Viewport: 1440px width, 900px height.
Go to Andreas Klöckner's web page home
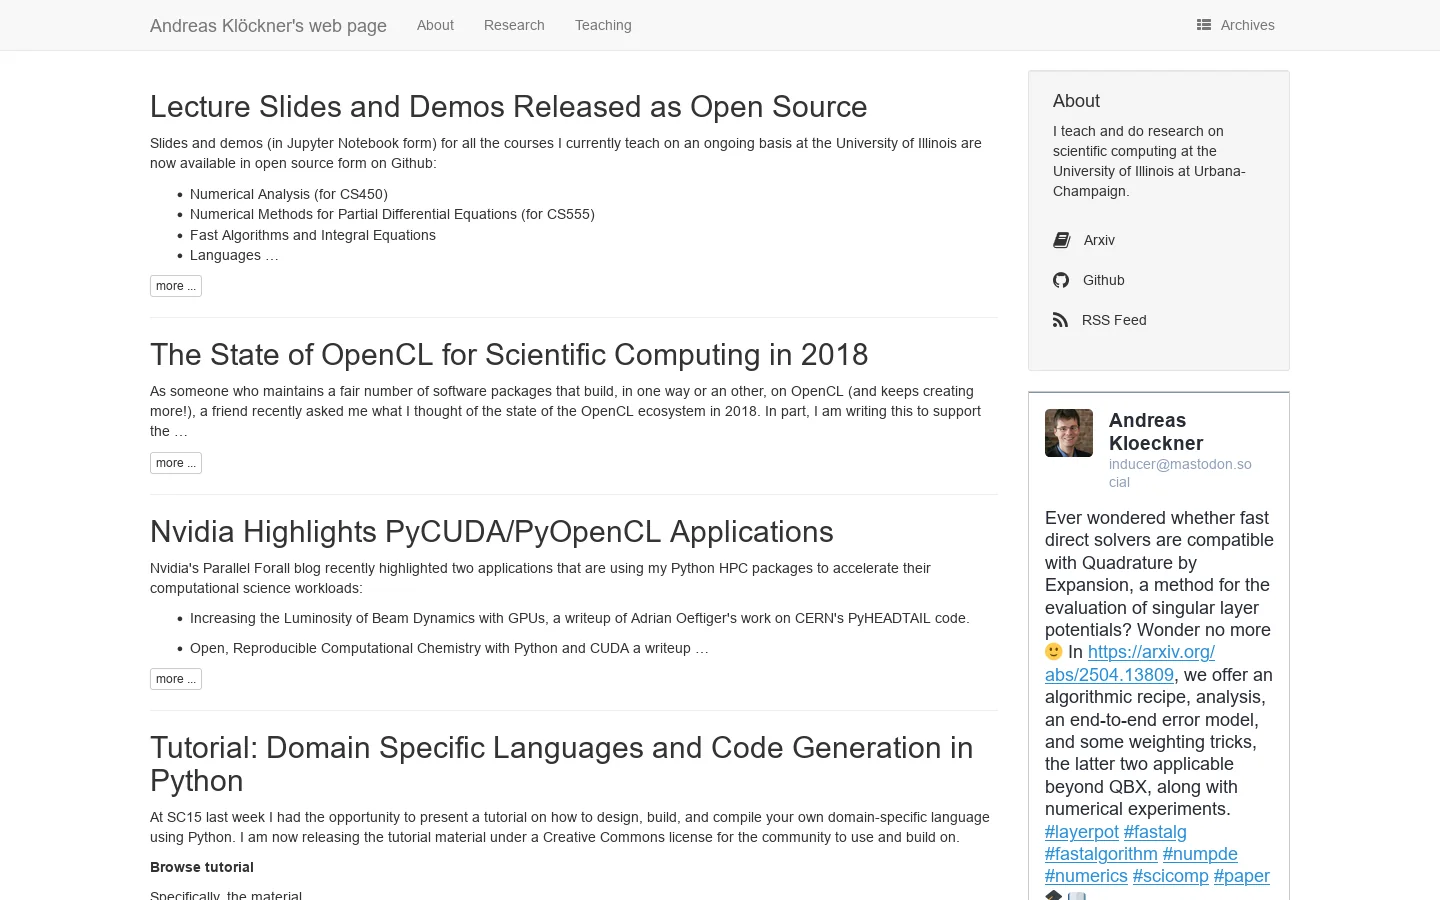(x=268, y=26)
